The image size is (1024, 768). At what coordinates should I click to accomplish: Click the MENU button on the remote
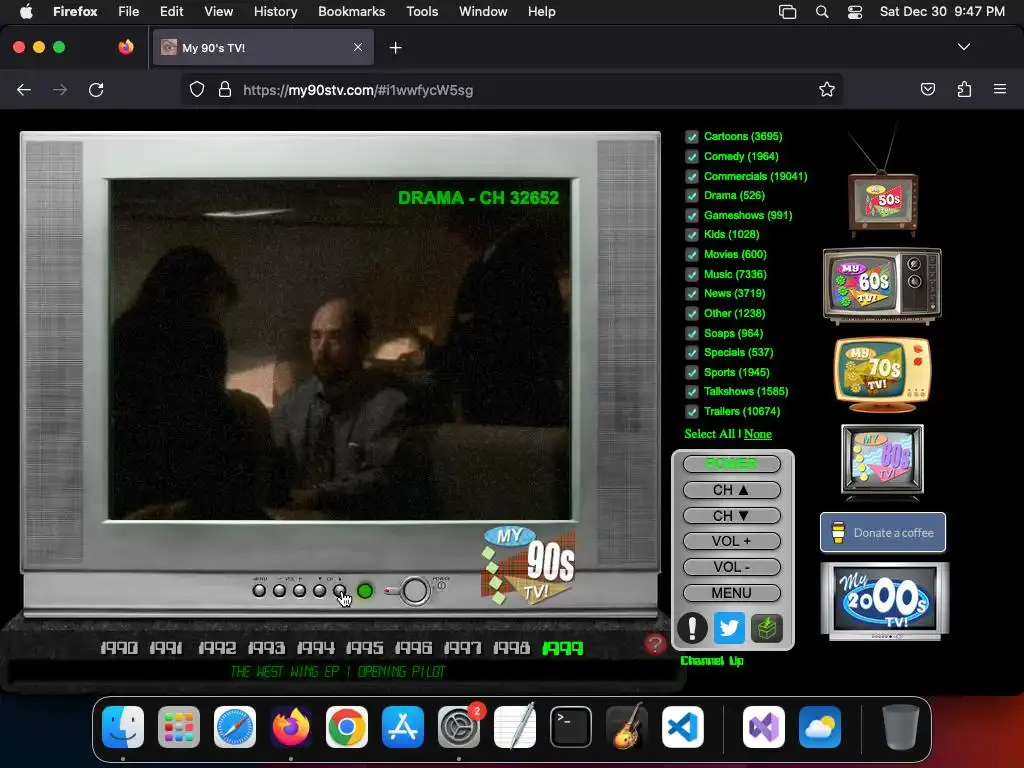point(731,593)
